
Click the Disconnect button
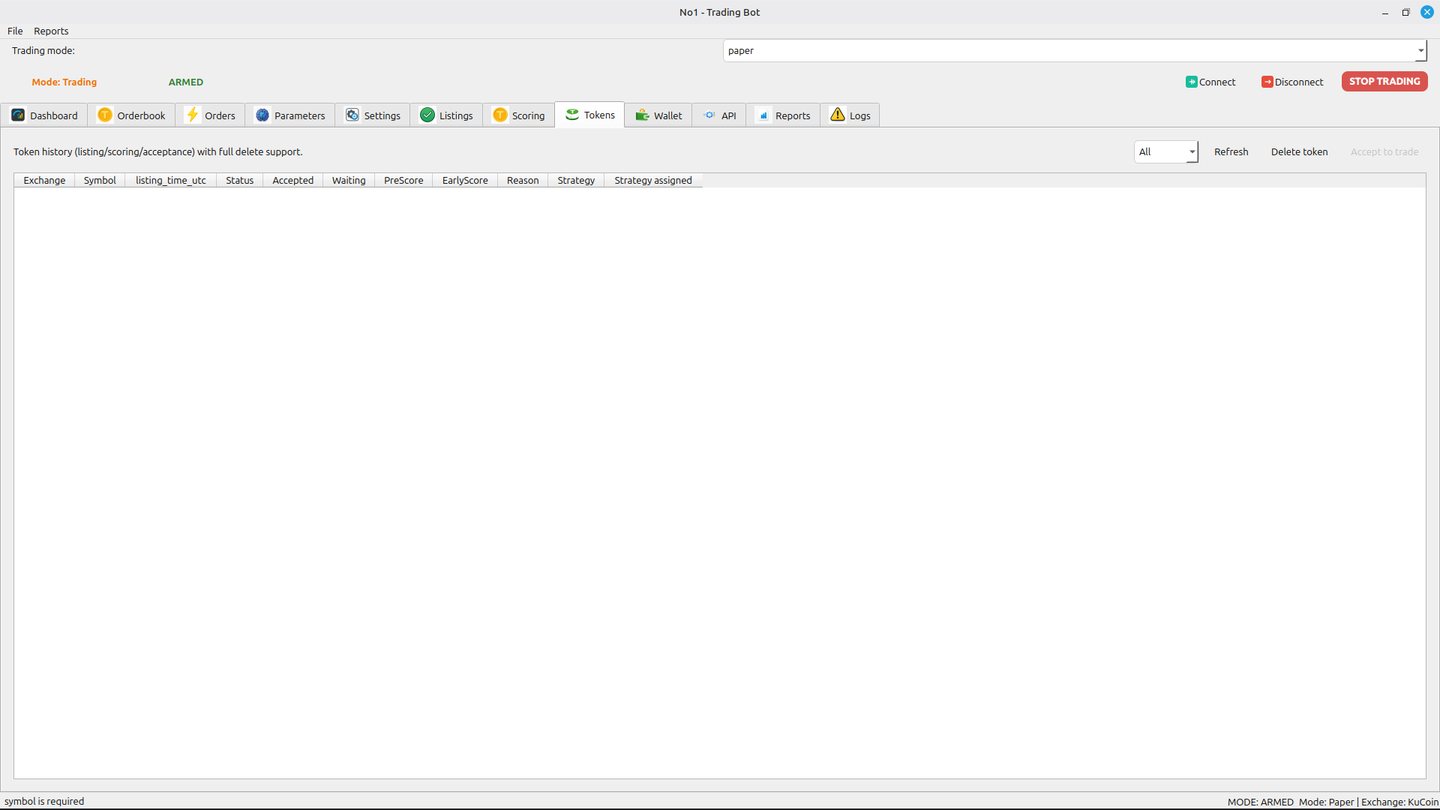coord(1292,82)
